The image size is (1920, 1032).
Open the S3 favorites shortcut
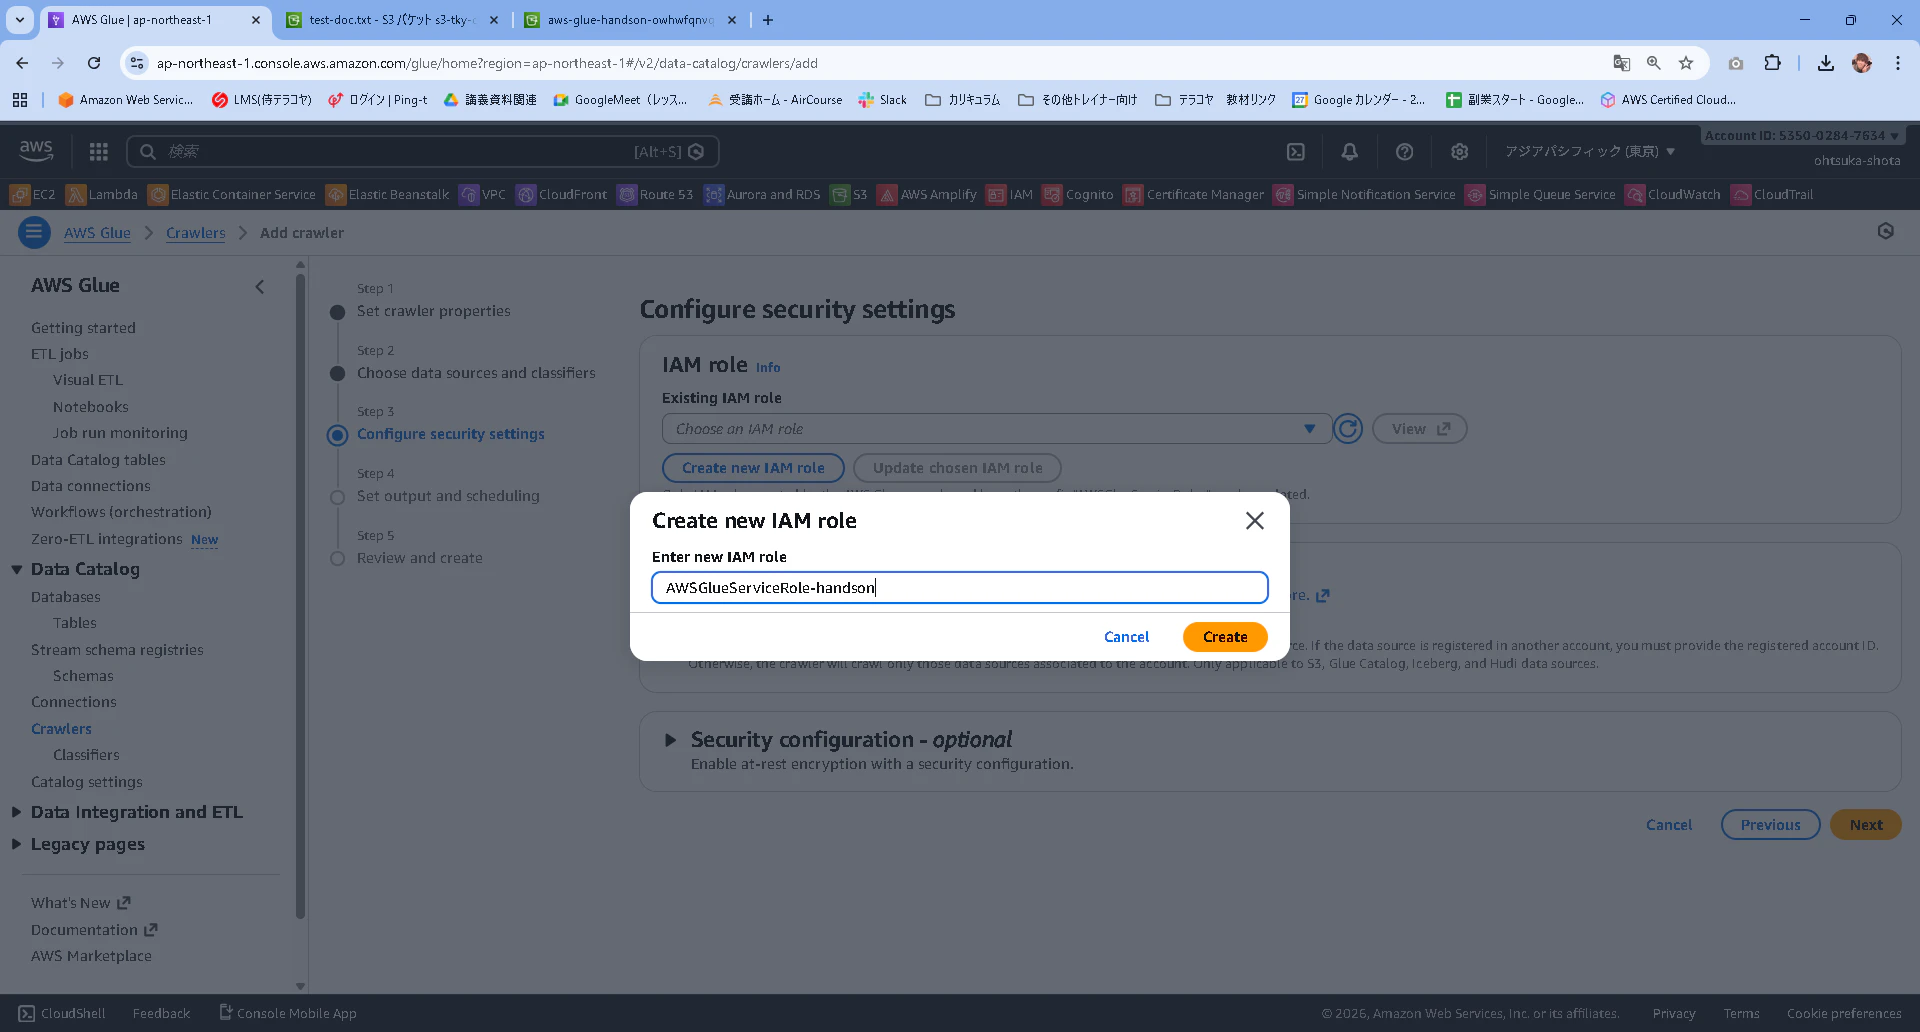(849, 195)
